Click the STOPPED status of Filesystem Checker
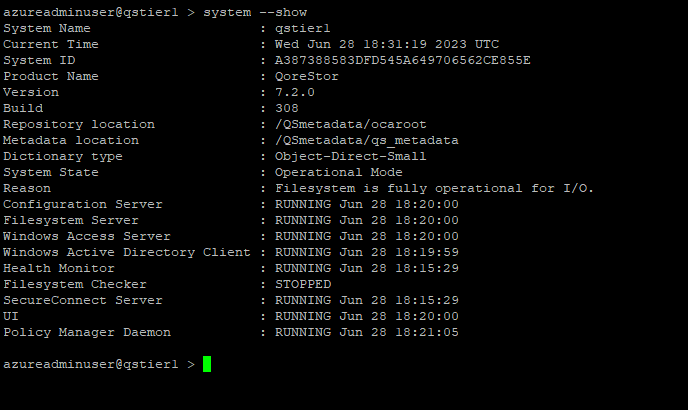 pos(303,284)
